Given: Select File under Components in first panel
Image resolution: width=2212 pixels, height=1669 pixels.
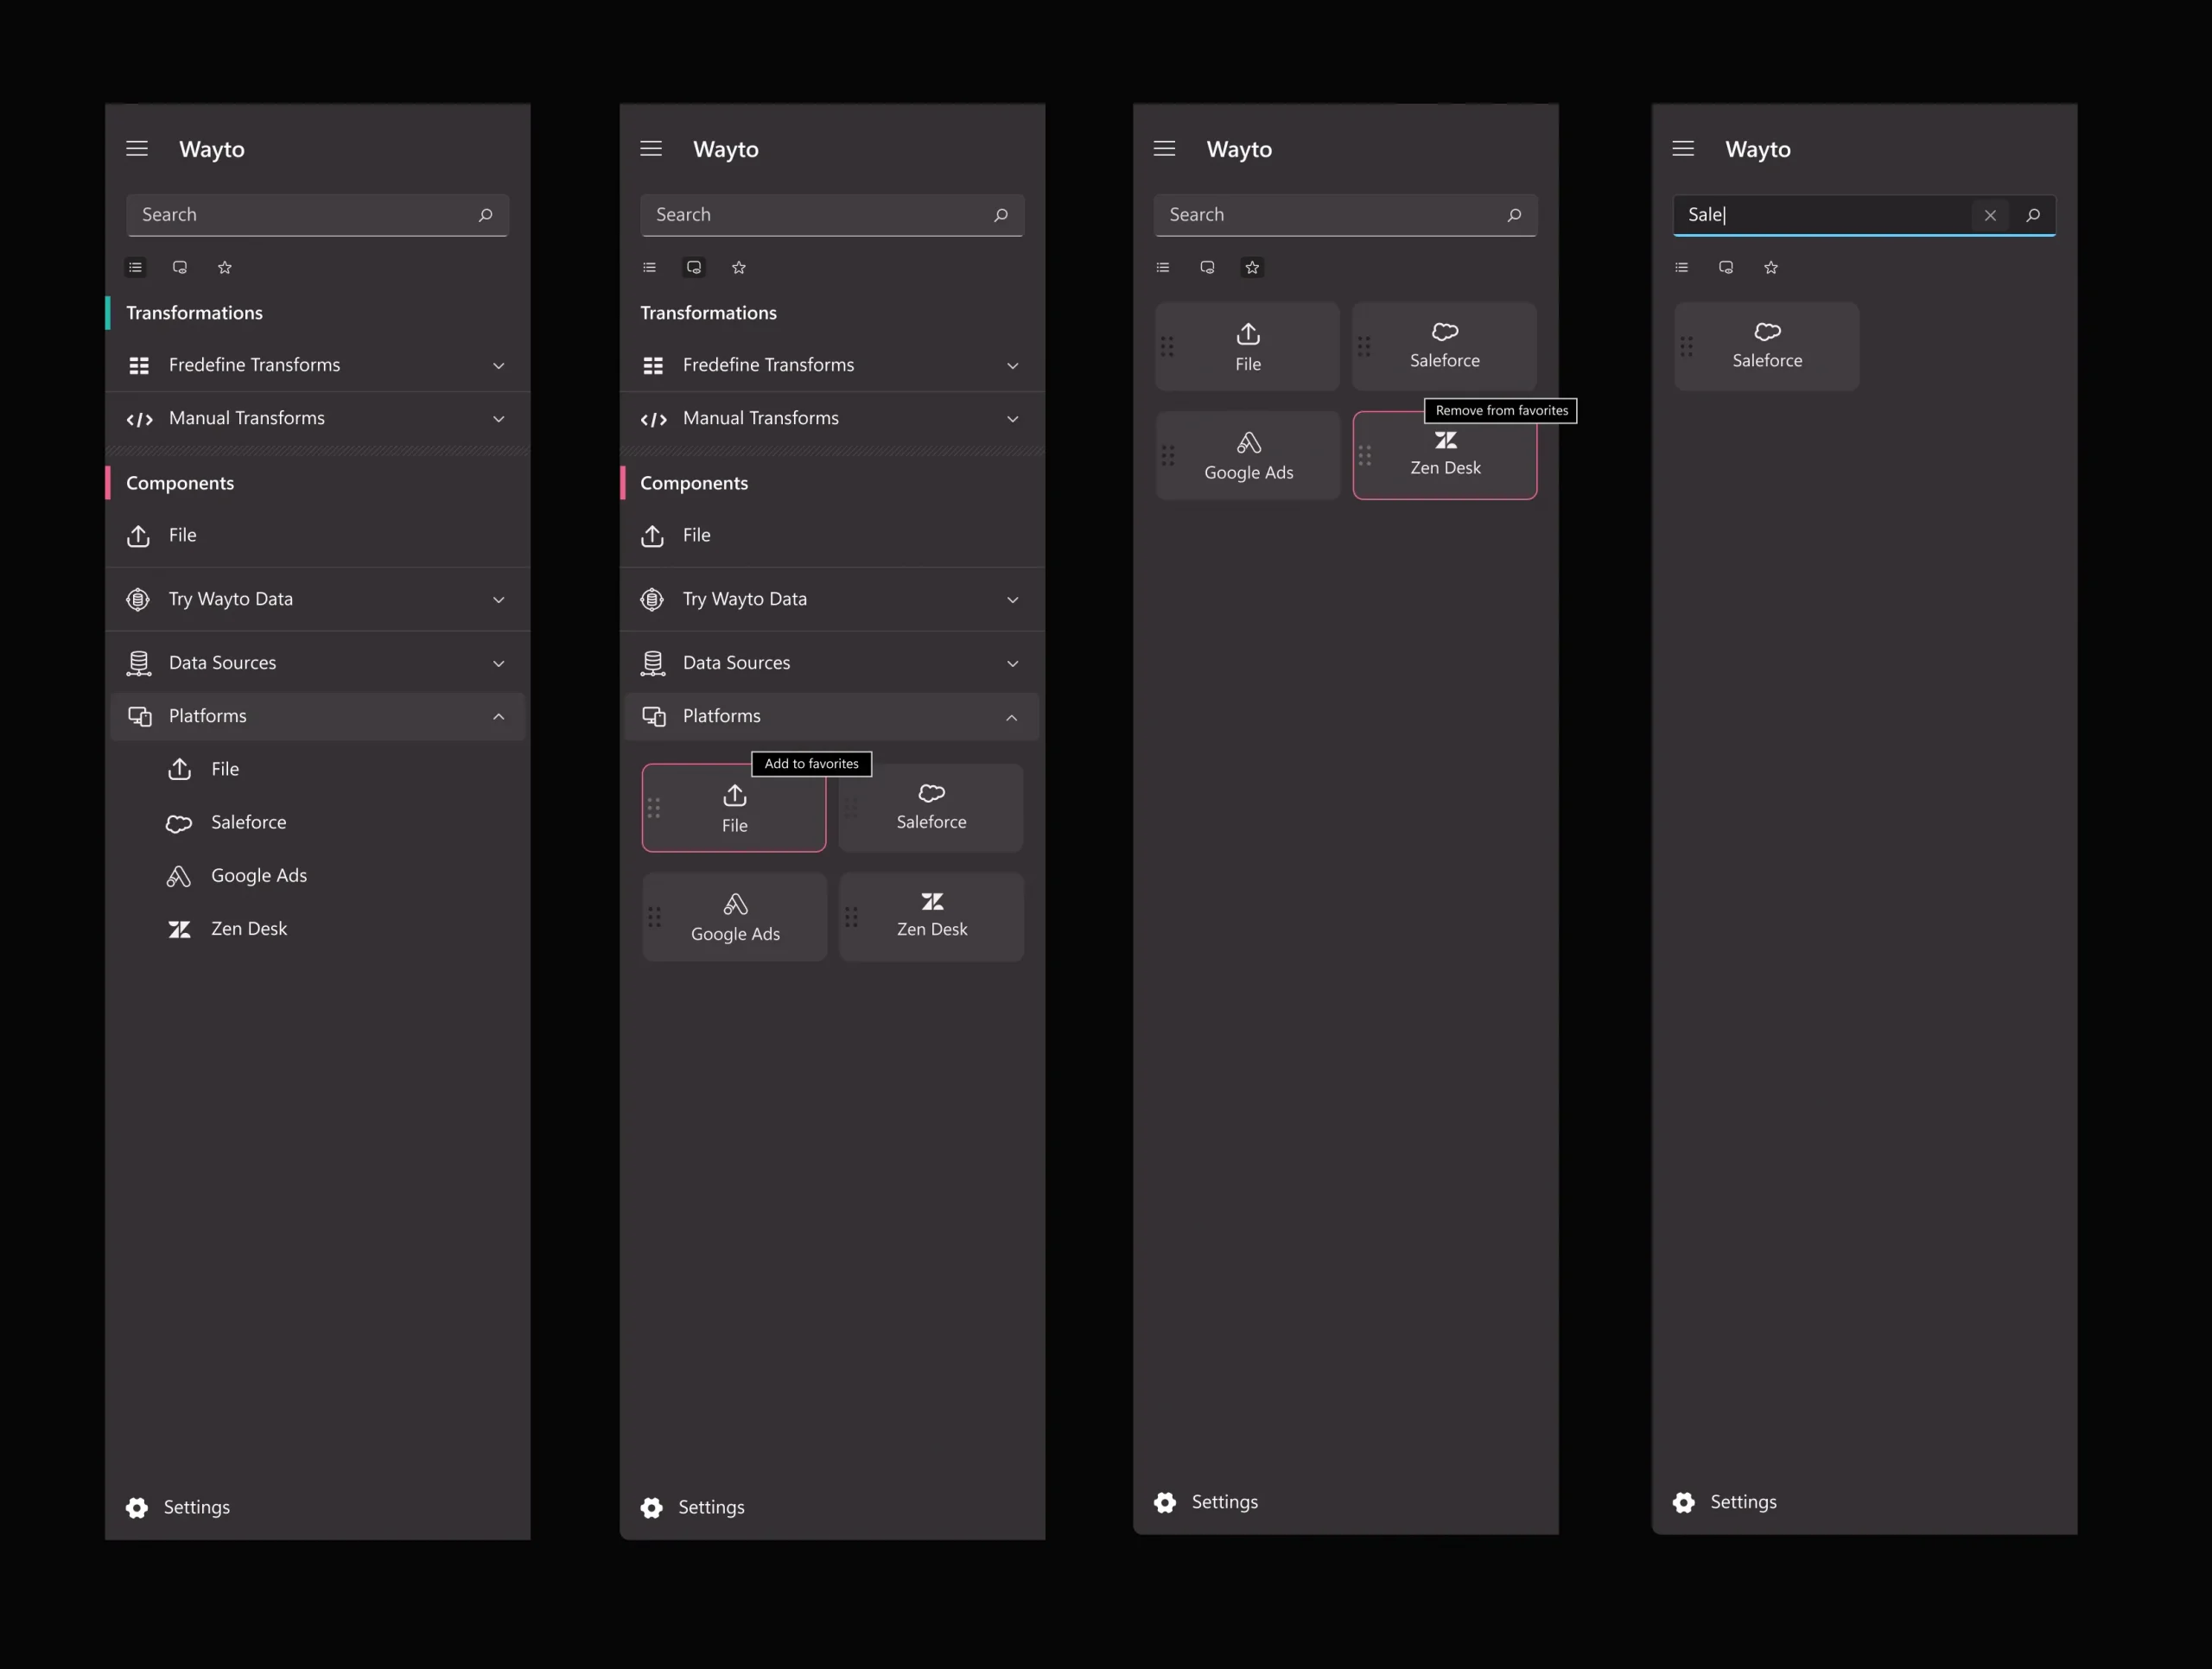Looking at the screenshot, I should [x=318, y=536].
